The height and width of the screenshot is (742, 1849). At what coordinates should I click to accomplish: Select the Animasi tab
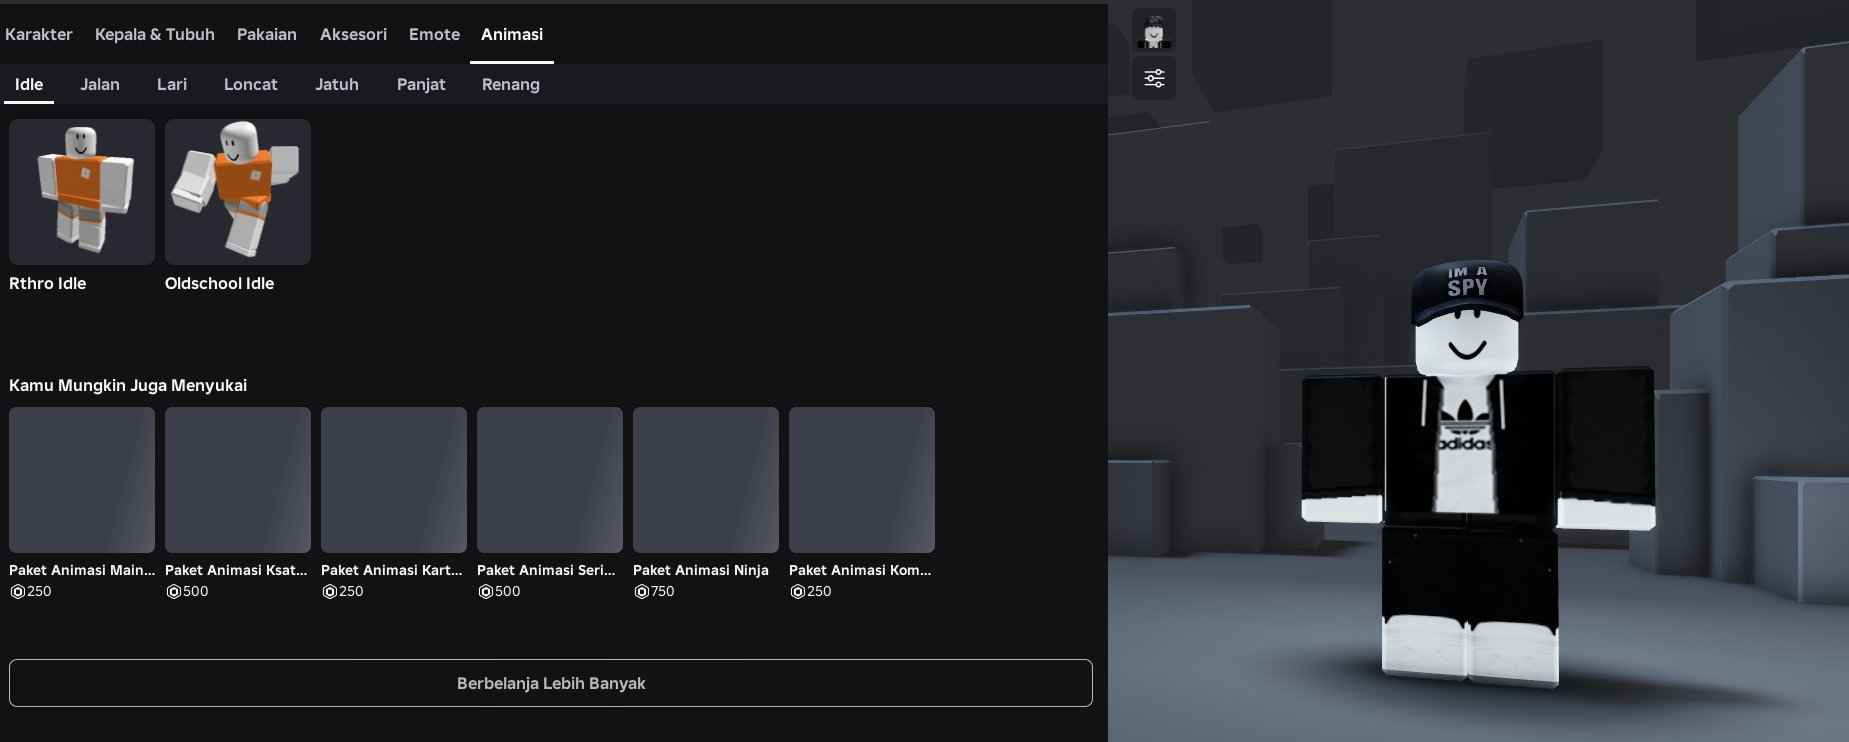click(512, 34)
